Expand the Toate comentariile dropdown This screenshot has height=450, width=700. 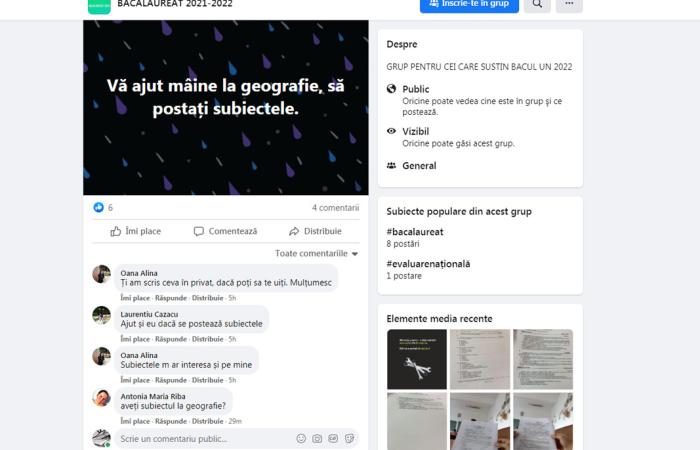pyautogui.click(x=317, y=254)
